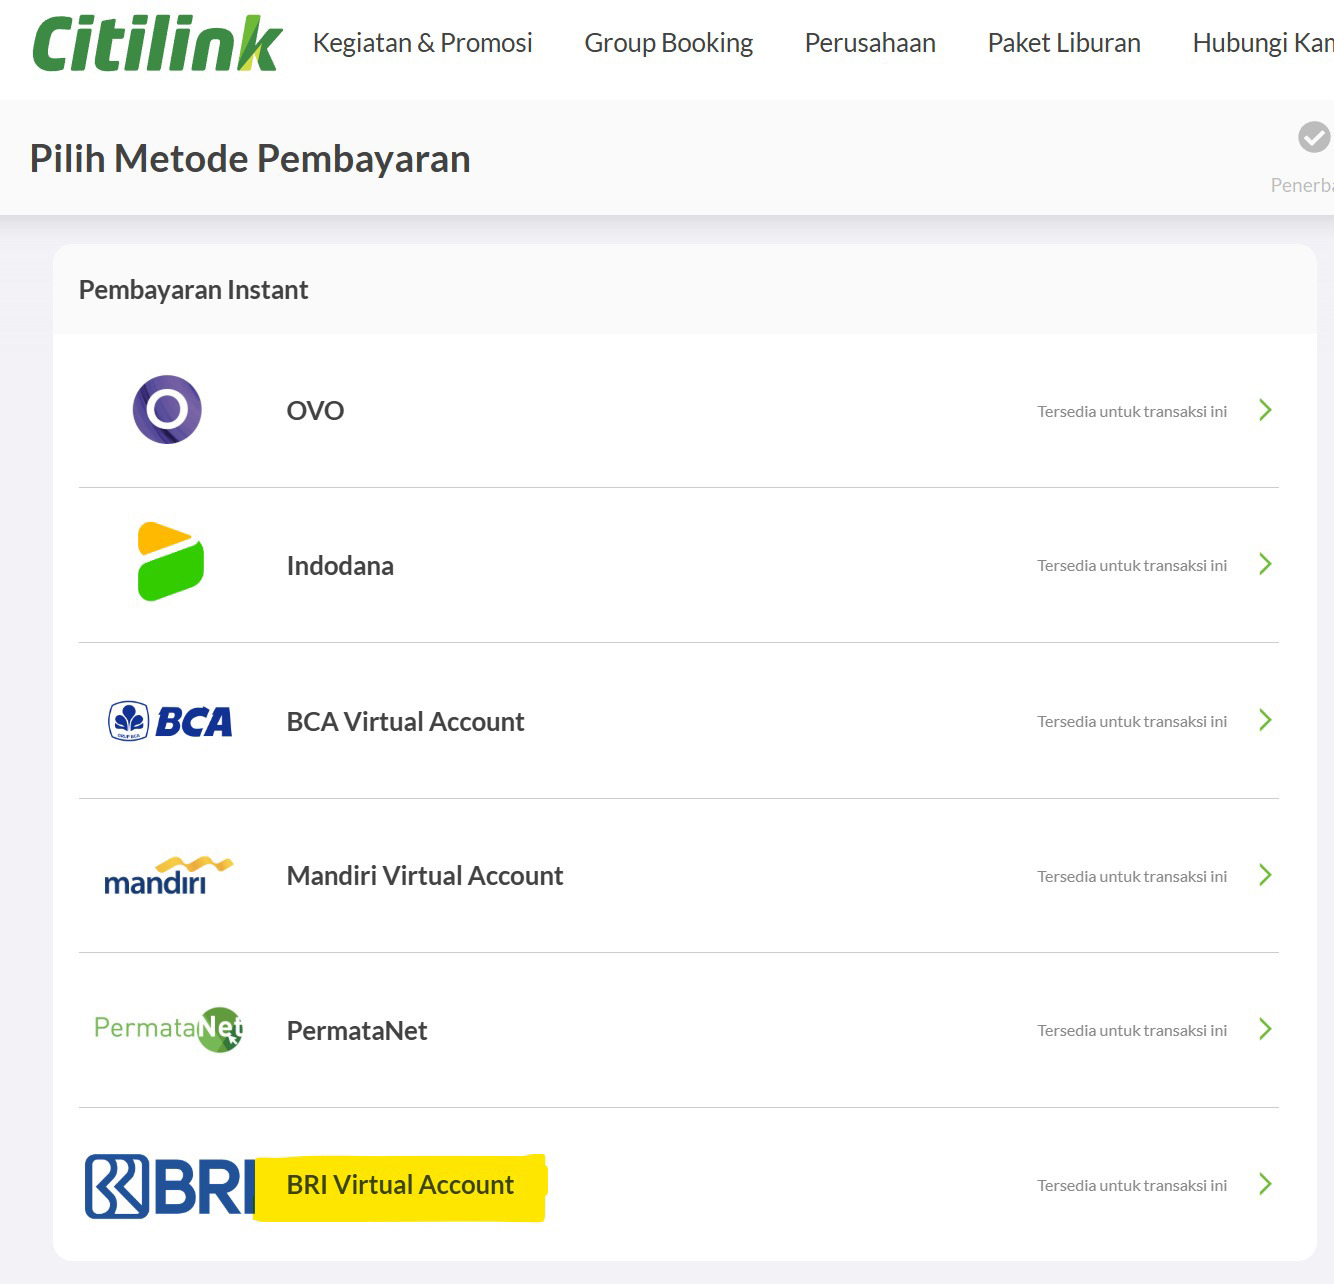Image resolution: width=1334 pixels, height=1284 pixels.
Task: Expand the BCA Virtual Account chevron
Action: tap(1265, 720)
